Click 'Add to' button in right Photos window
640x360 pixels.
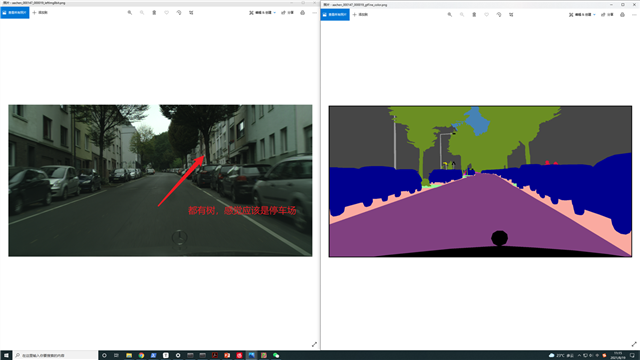click(360, 15)
